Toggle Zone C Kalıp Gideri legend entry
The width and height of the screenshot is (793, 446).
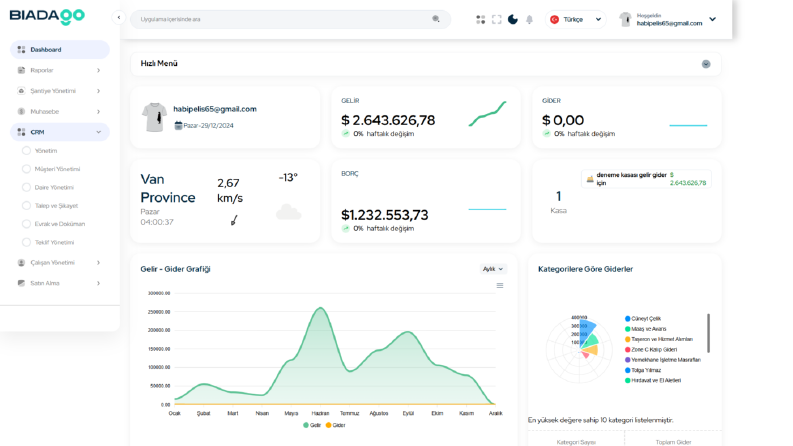[651, 349]
